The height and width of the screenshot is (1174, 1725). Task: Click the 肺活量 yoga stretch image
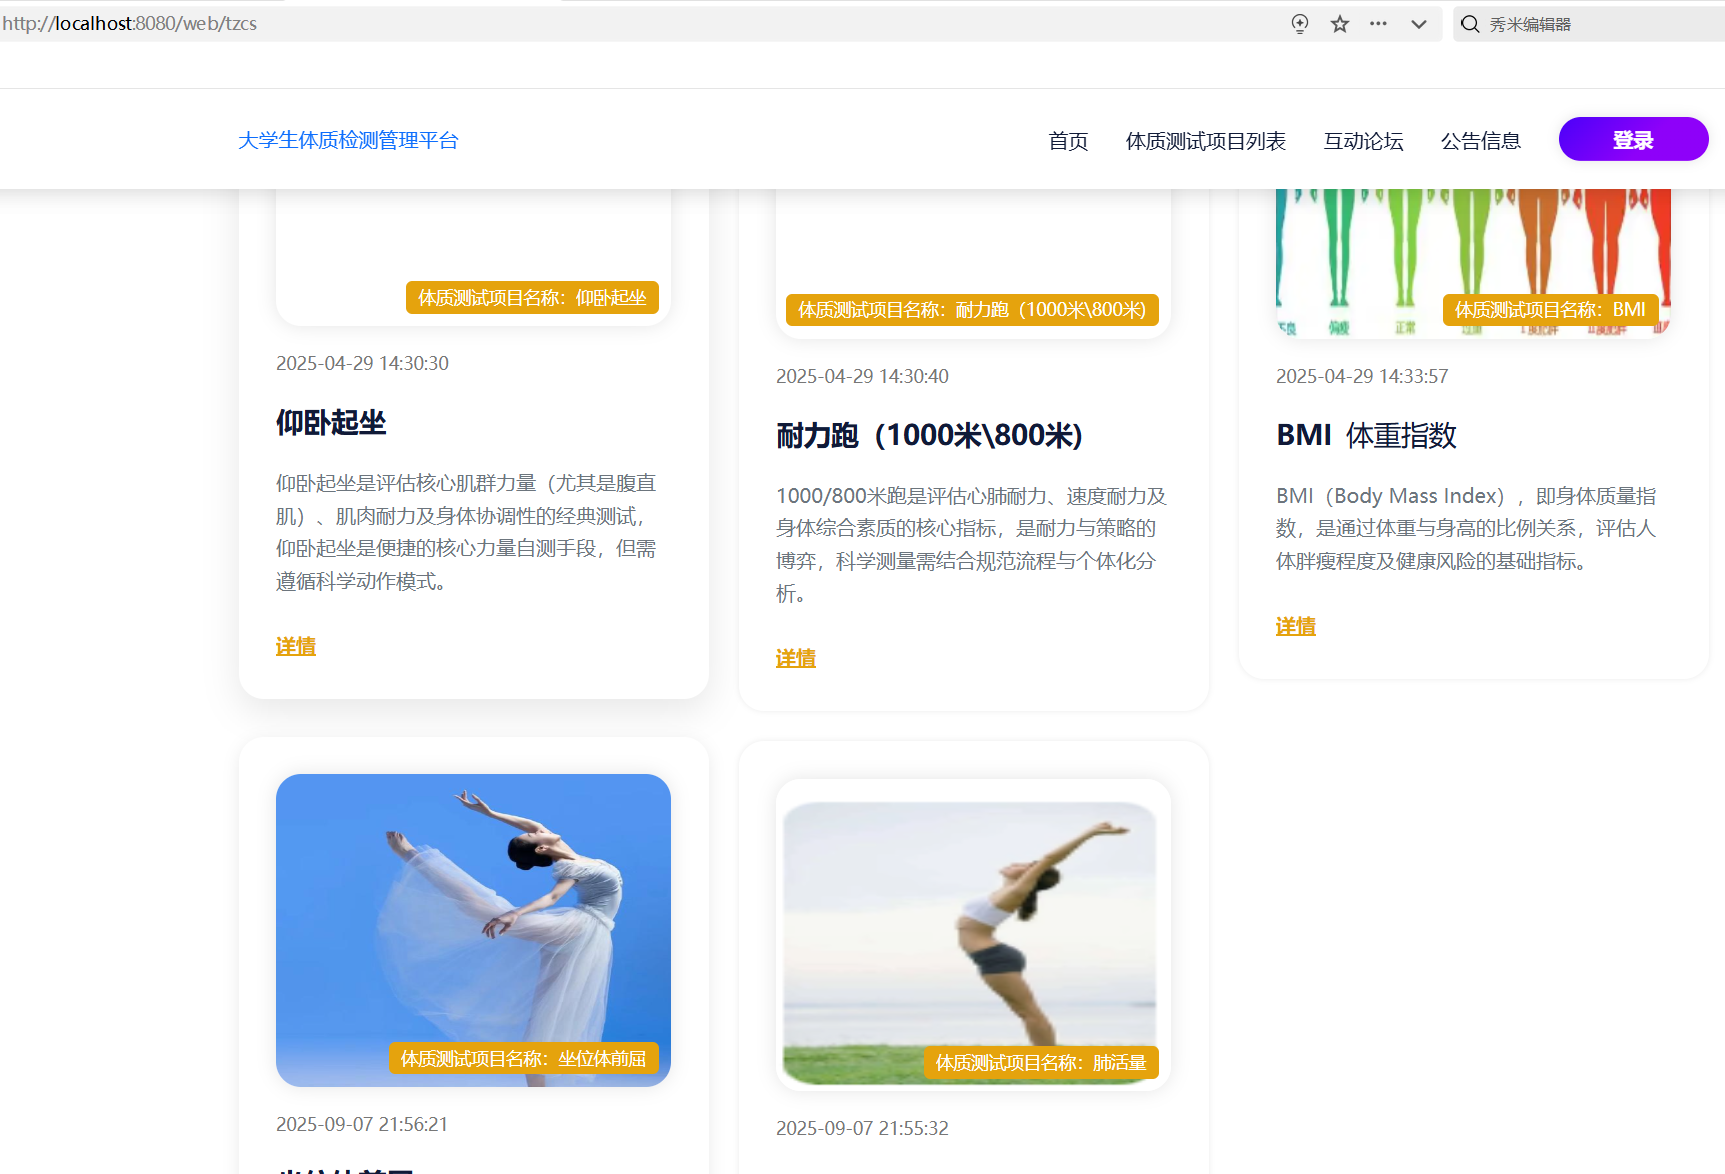click(x=972, y=930)
